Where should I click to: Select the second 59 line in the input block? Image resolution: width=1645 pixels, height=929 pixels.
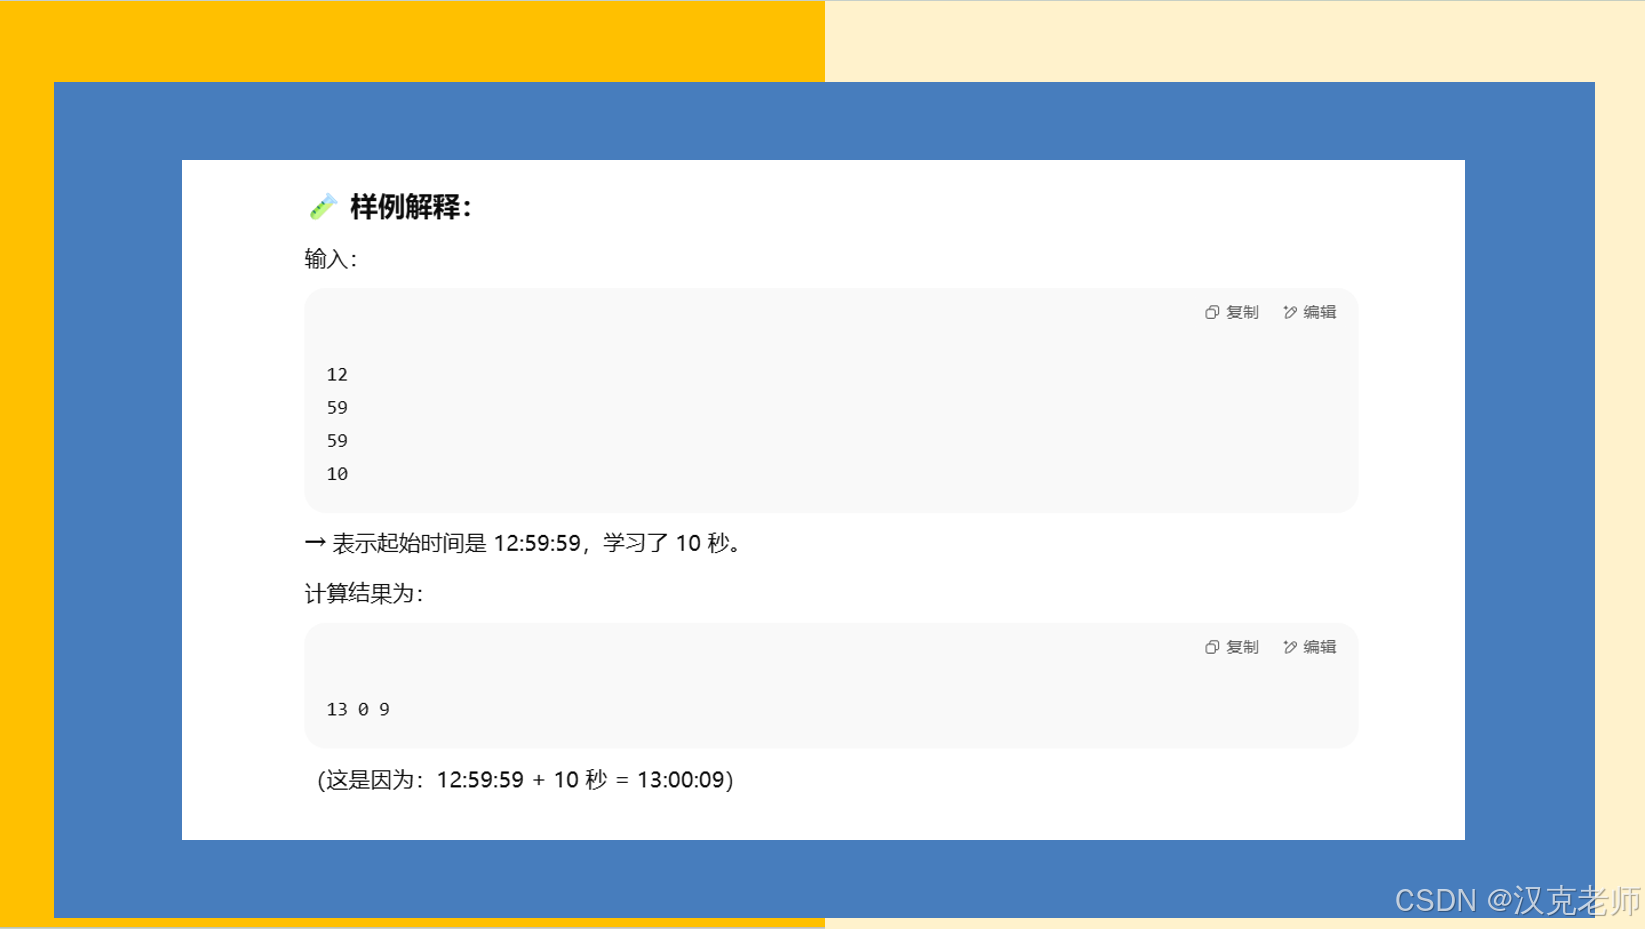tap(337, 440)
